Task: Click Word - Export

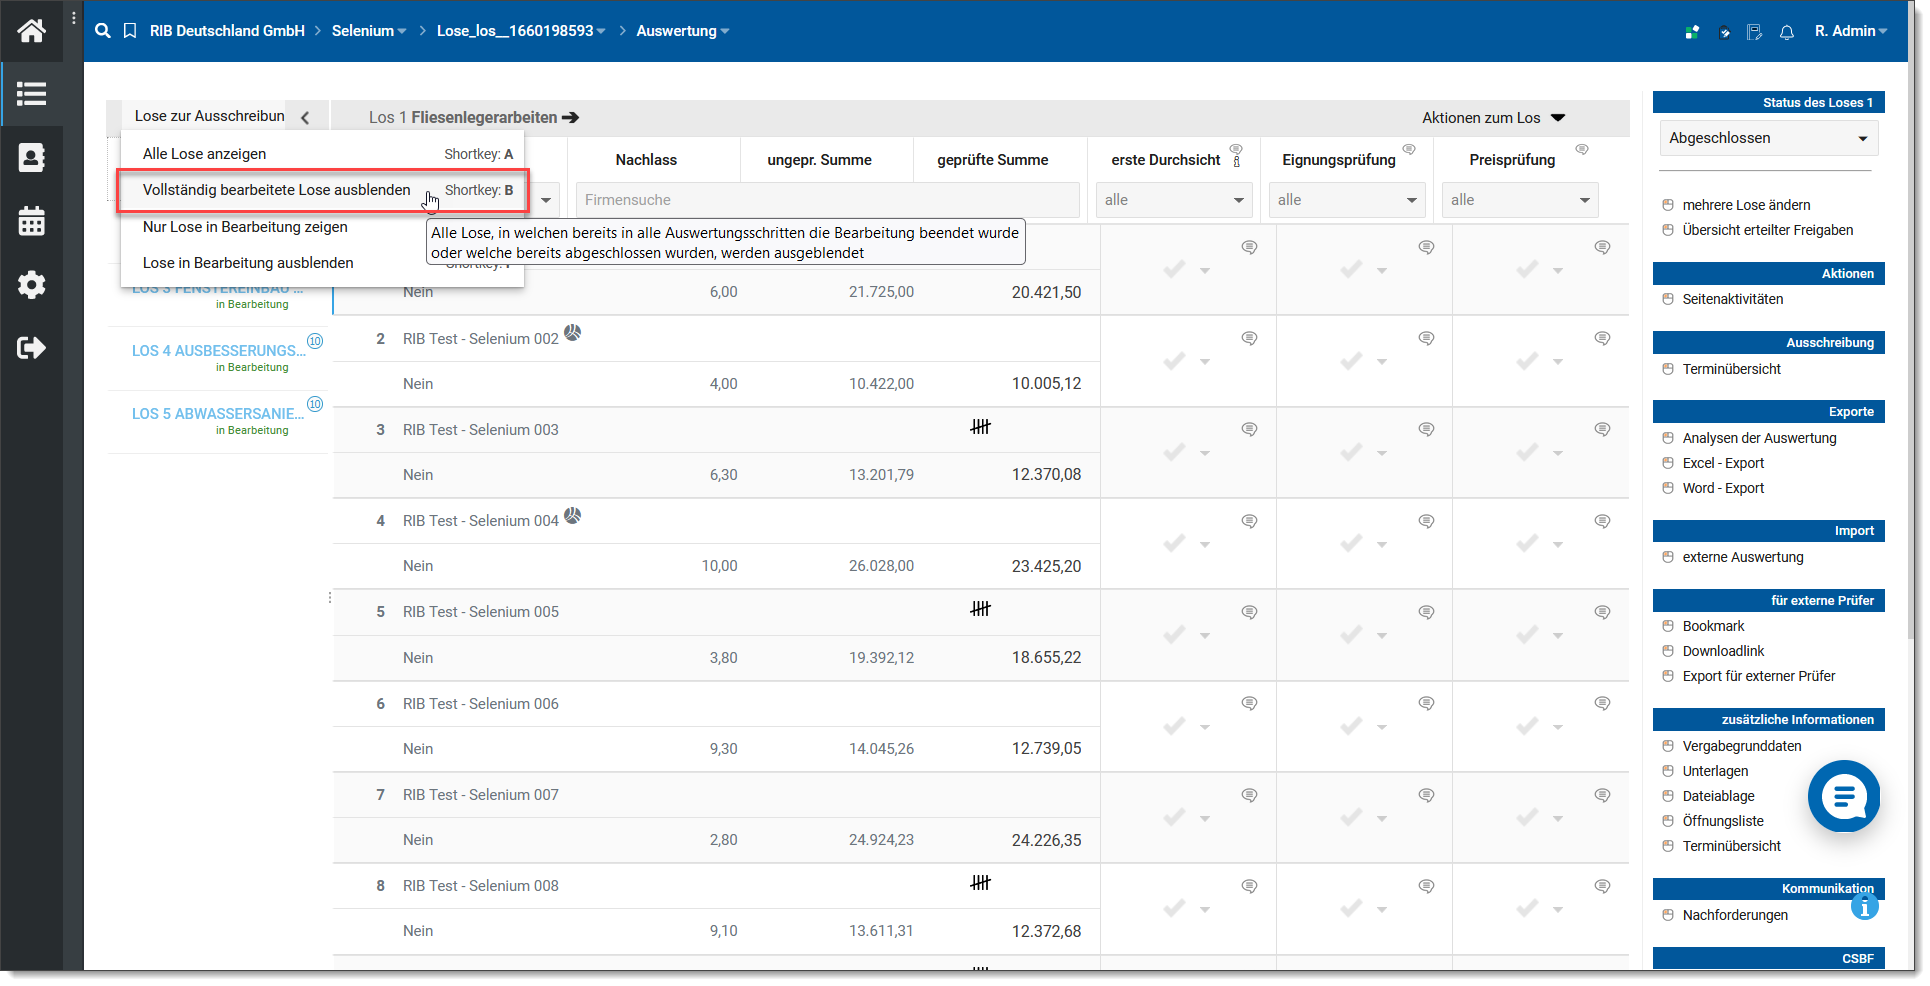Action: coord(1723,488)
